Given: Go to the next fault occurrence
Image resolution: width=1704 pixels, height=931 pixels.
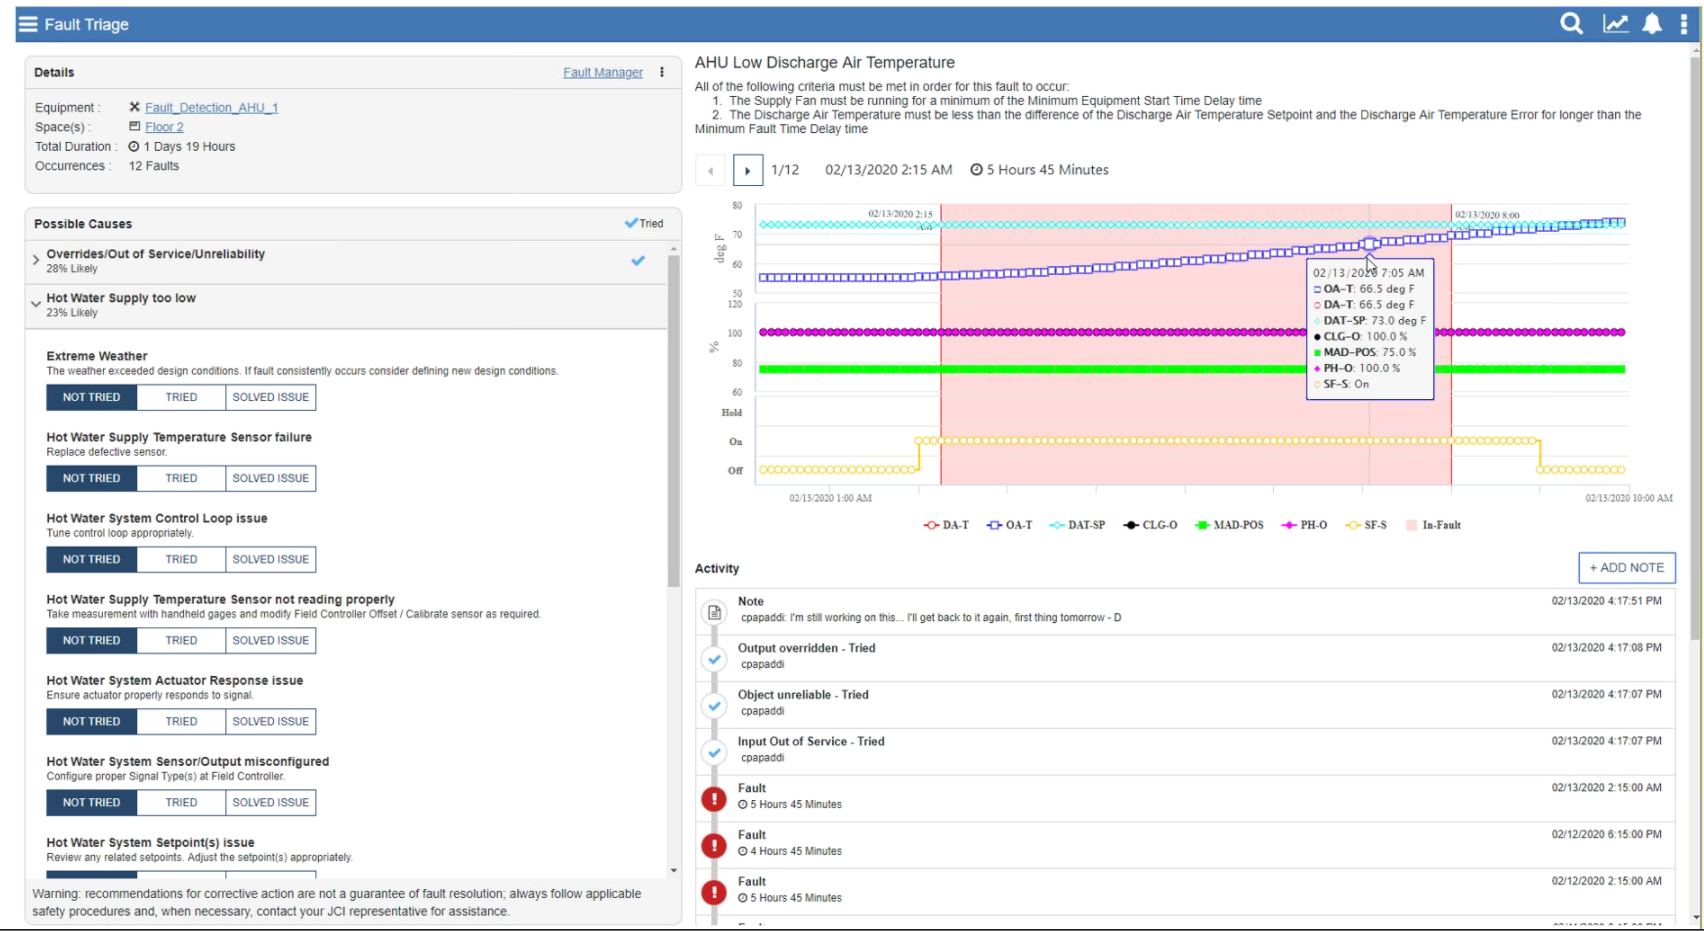Looking at the screenshot, I should (x=747, y=170).
